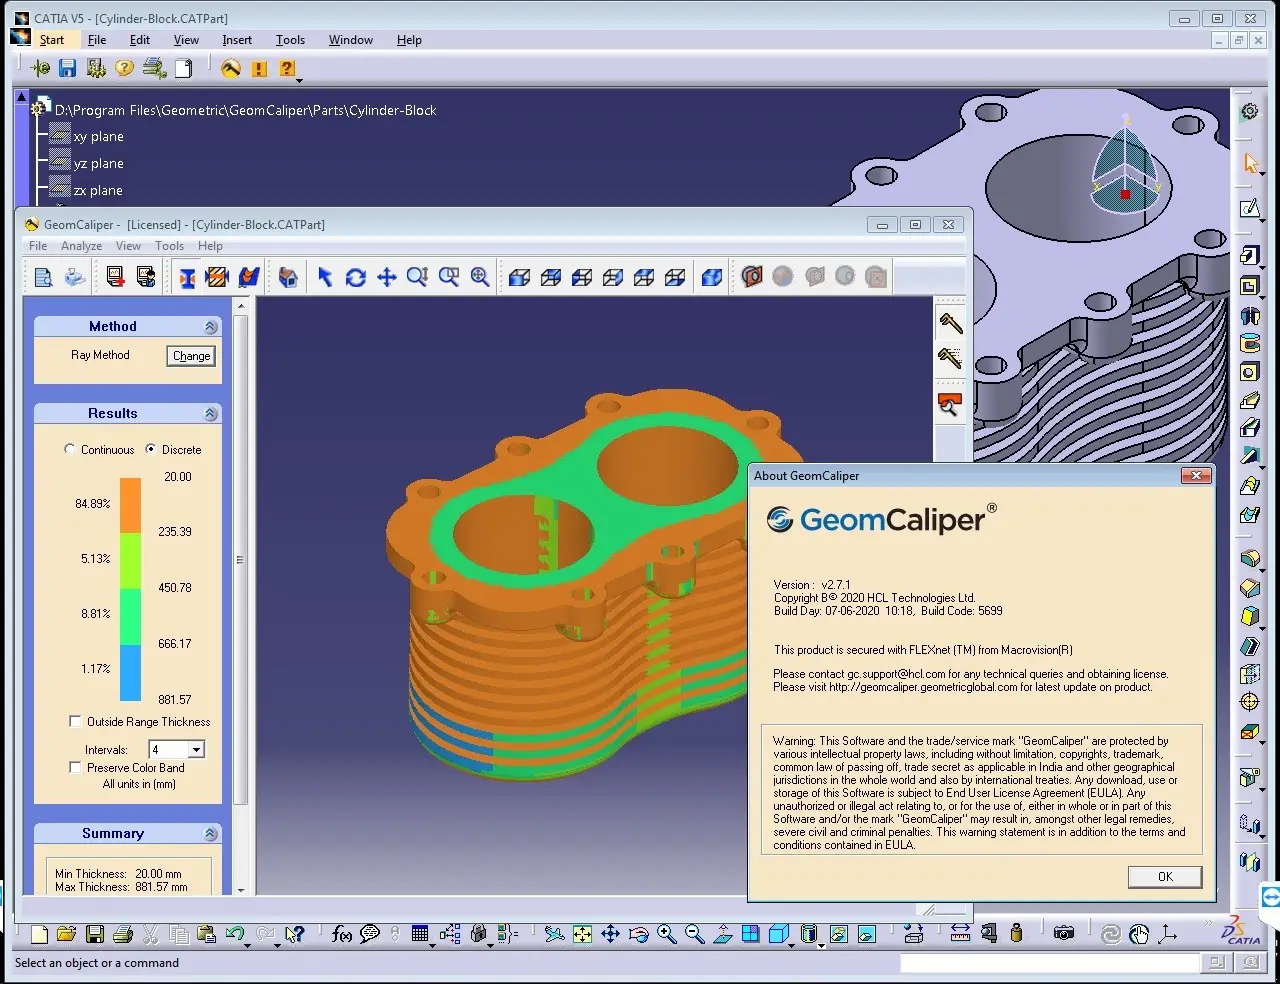Screen dimensions: 1280x984
Task: Open CATIA Window menu
Action: (x=351, y=40)
